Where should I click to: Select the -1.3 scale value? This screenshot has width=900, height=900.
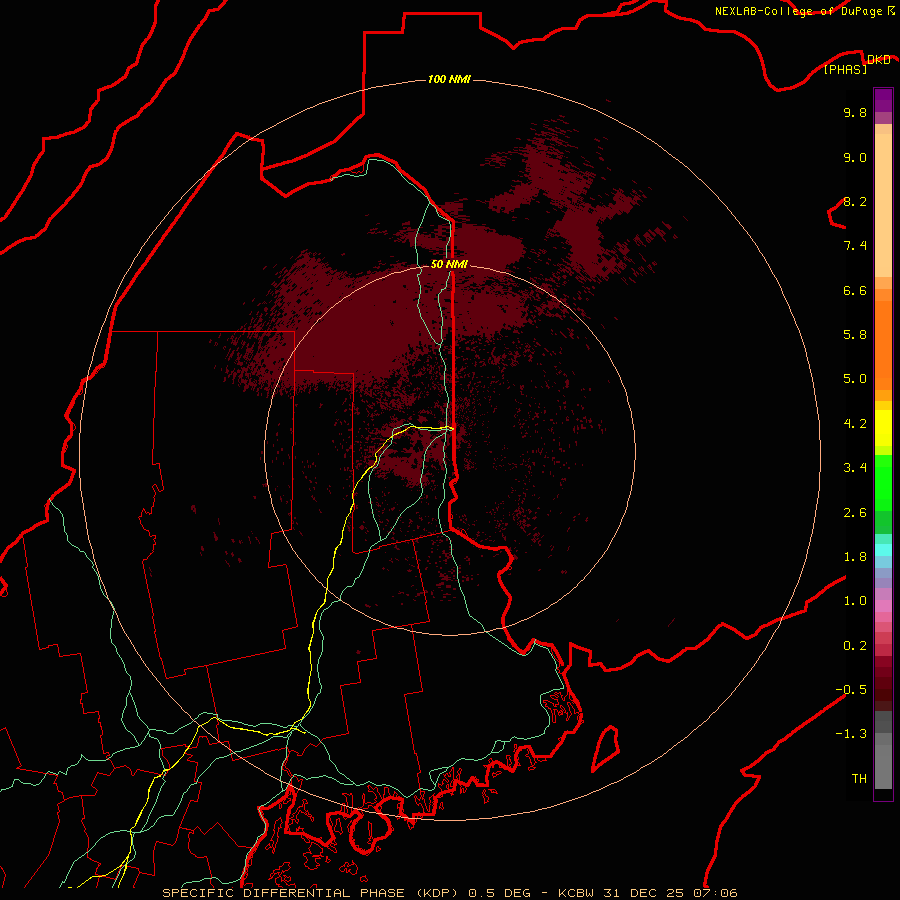coord(851,734)
